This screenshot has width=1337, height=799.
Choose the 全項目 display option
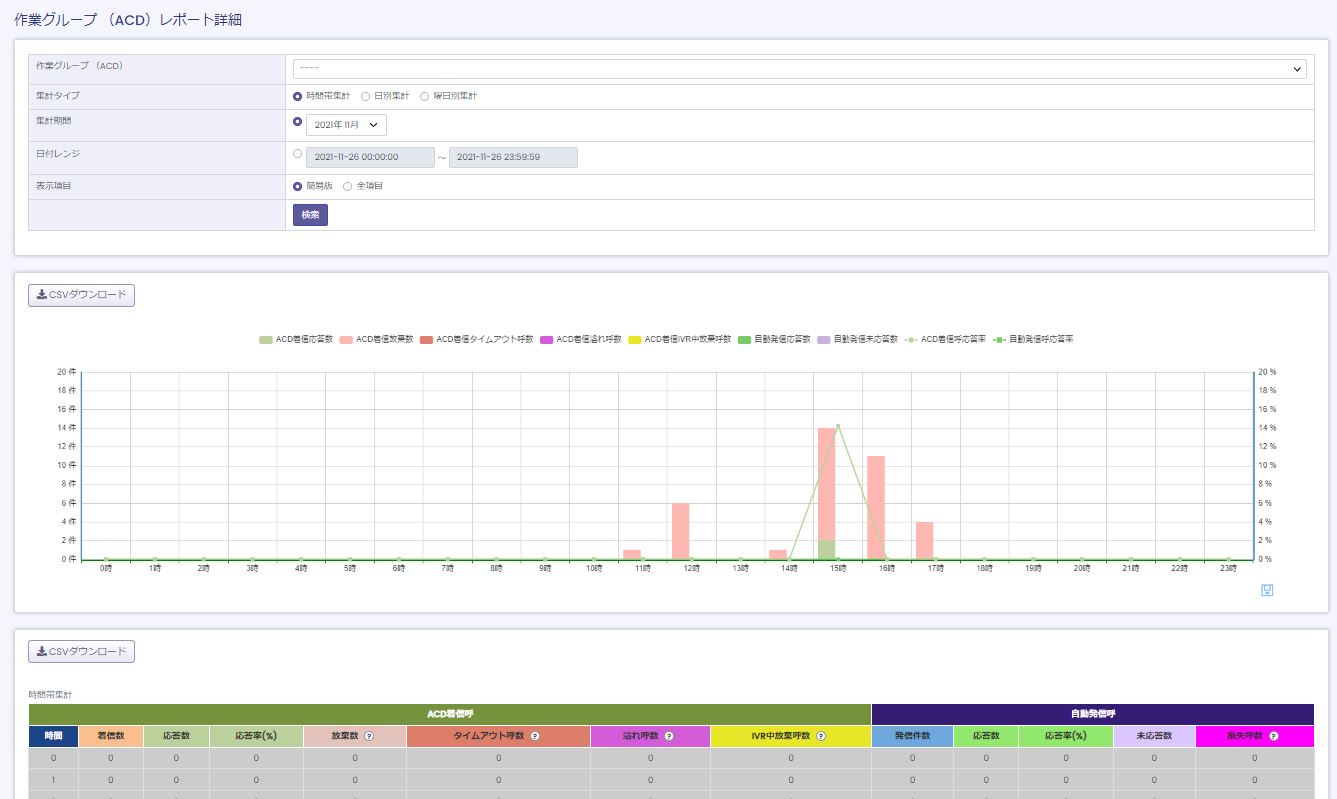(348, 186)
